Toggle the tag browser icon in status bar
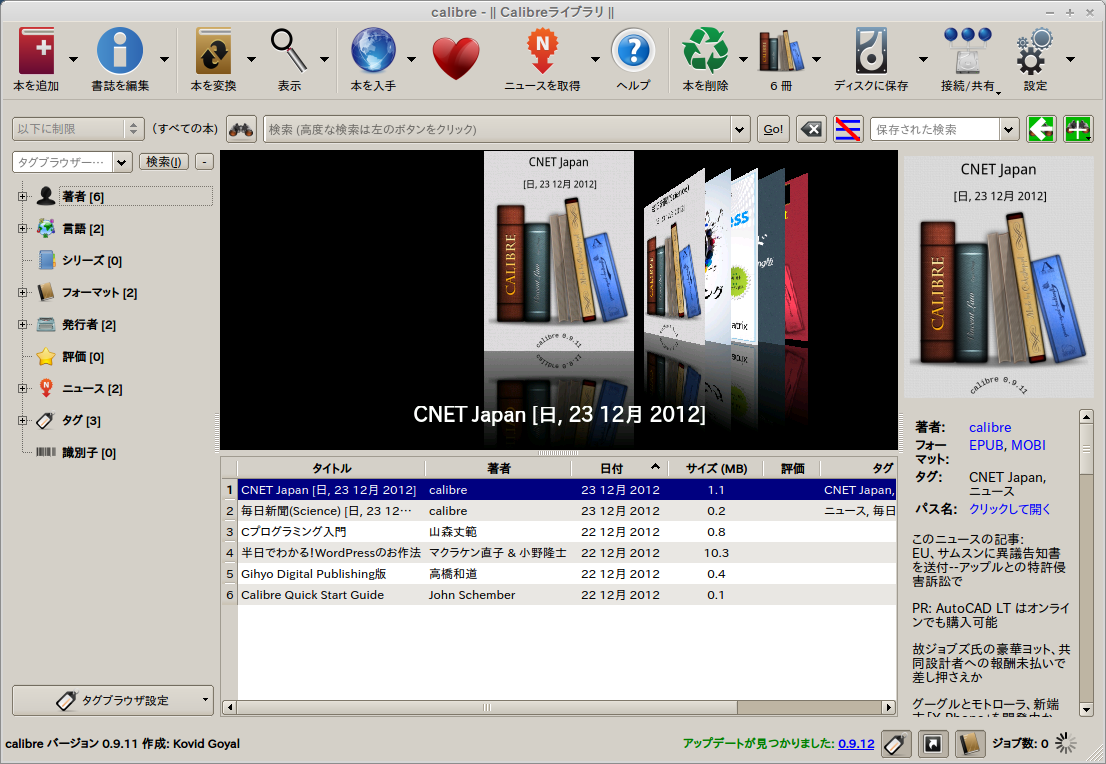Viewport: 1106px width, 764px height. pos(896,744)
